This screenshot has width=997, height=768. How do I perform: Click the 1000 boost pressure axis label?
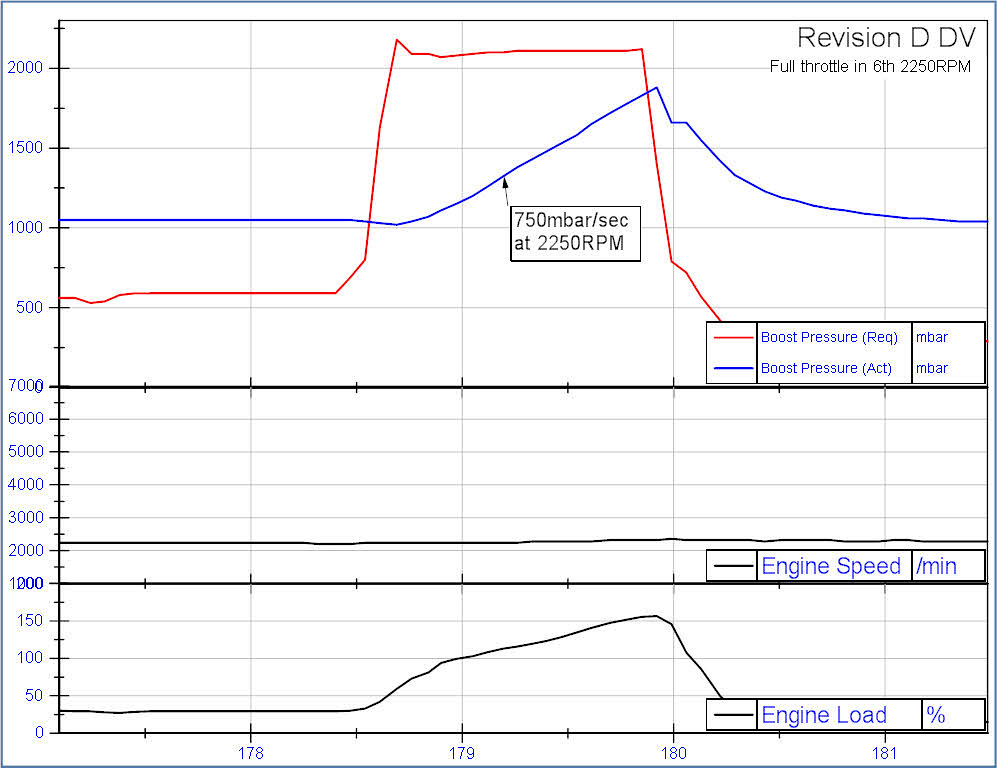[x=25, y=228]
